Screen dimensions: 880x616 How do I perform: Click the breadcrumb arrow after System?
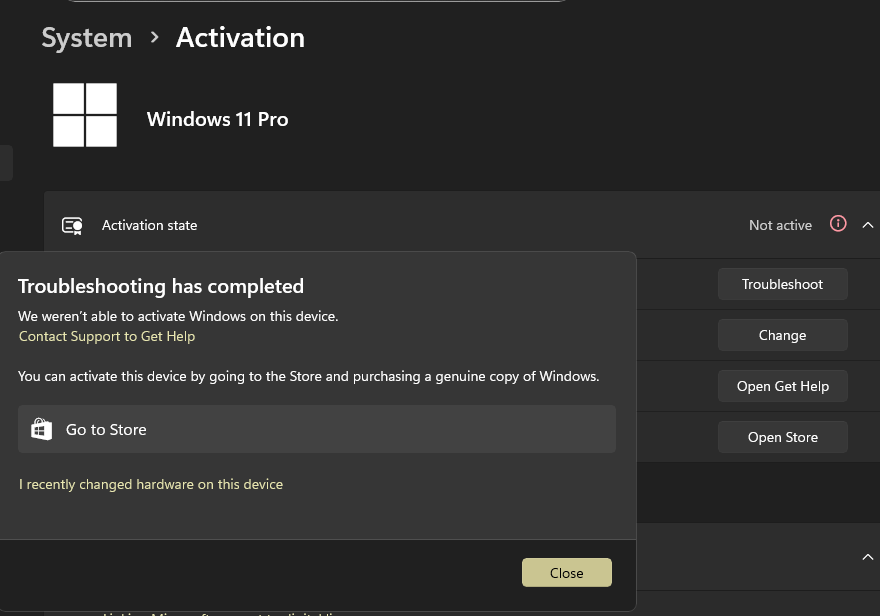point(154,38)
